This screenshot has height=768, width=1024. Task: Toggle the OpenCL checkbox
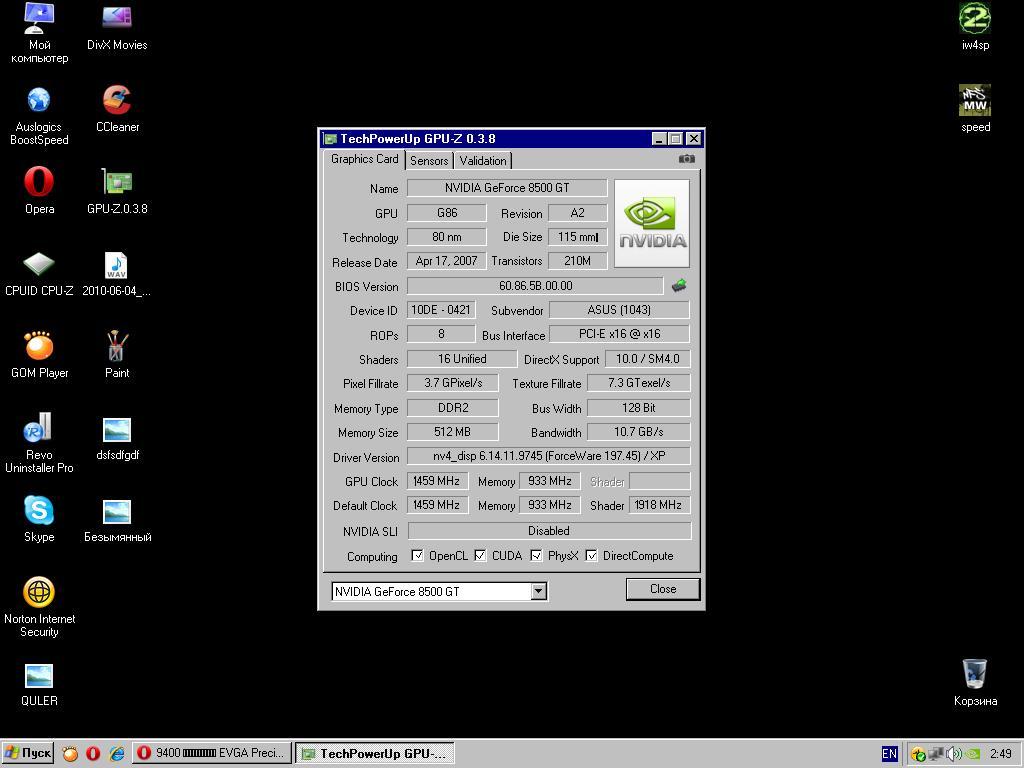coord(418,556)
